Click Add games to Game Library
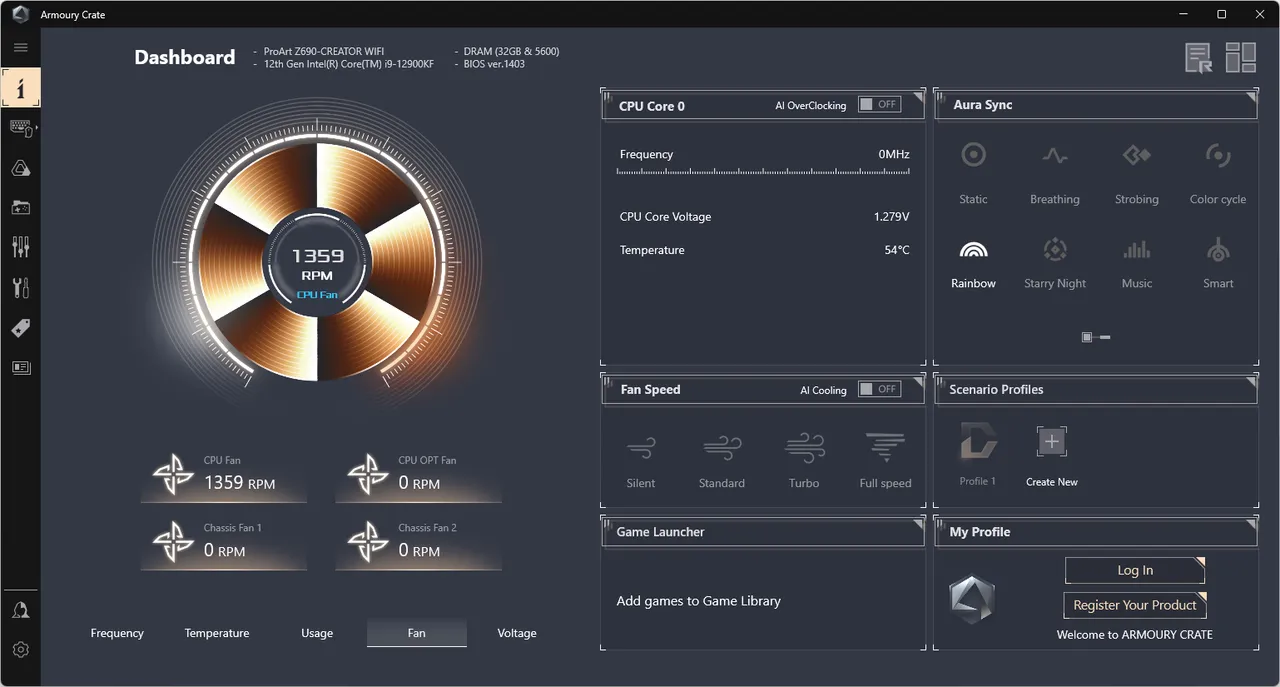The height and width of the screenshot is (687, 1280). pyautogui.click(x=699, y=601)
